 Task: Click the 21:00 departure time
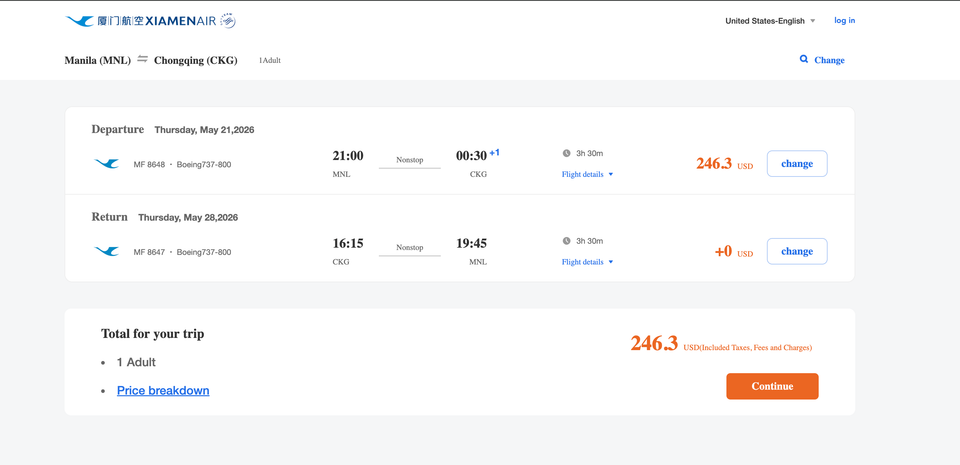[x=348, y=156]
